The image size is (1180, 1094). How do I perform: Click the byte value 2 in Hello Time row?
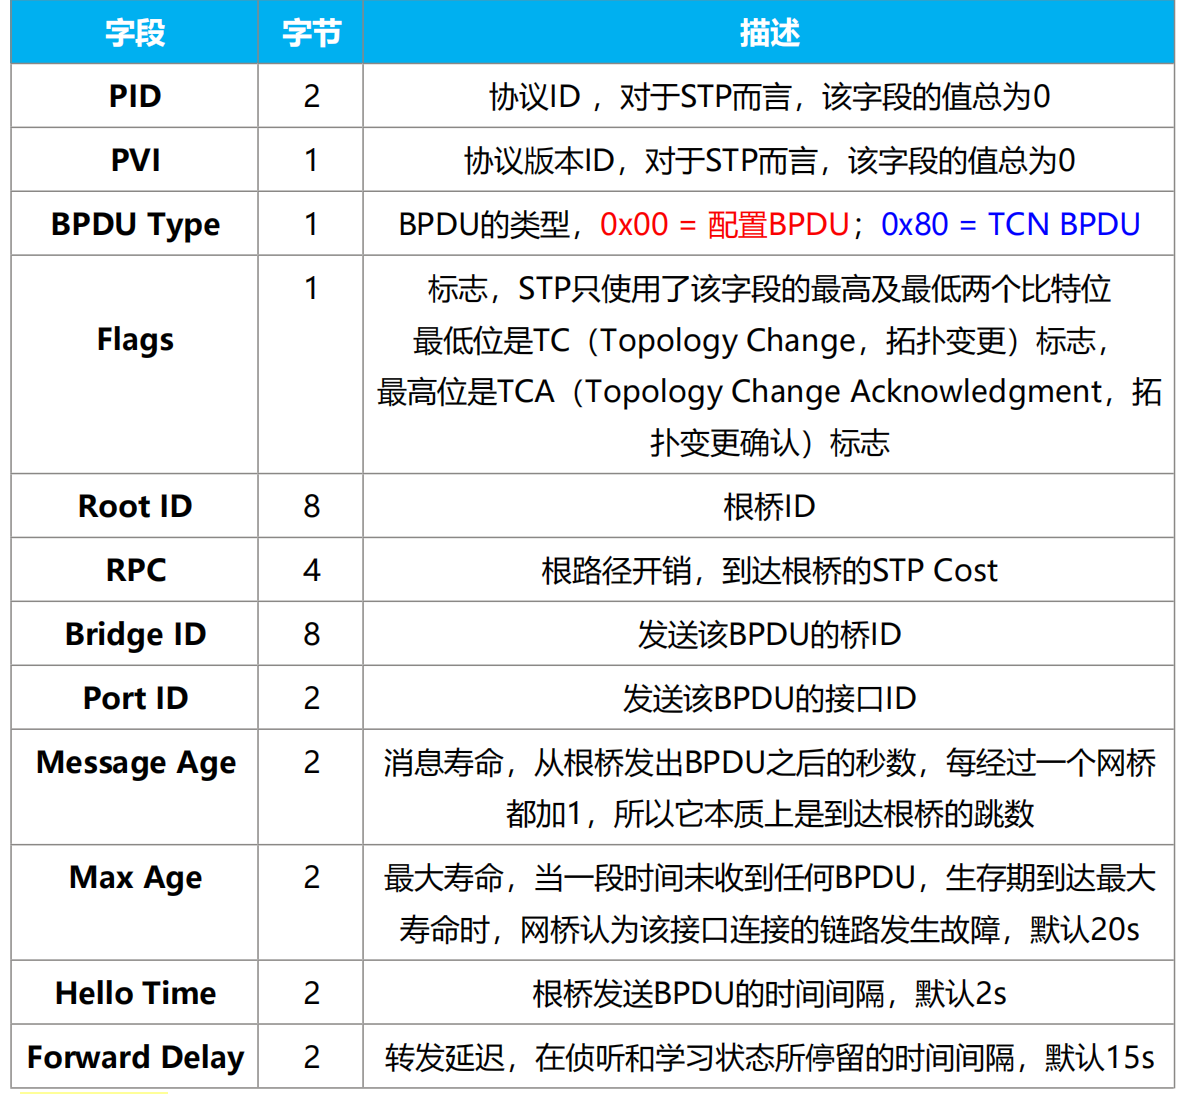(x=312, y=993)
